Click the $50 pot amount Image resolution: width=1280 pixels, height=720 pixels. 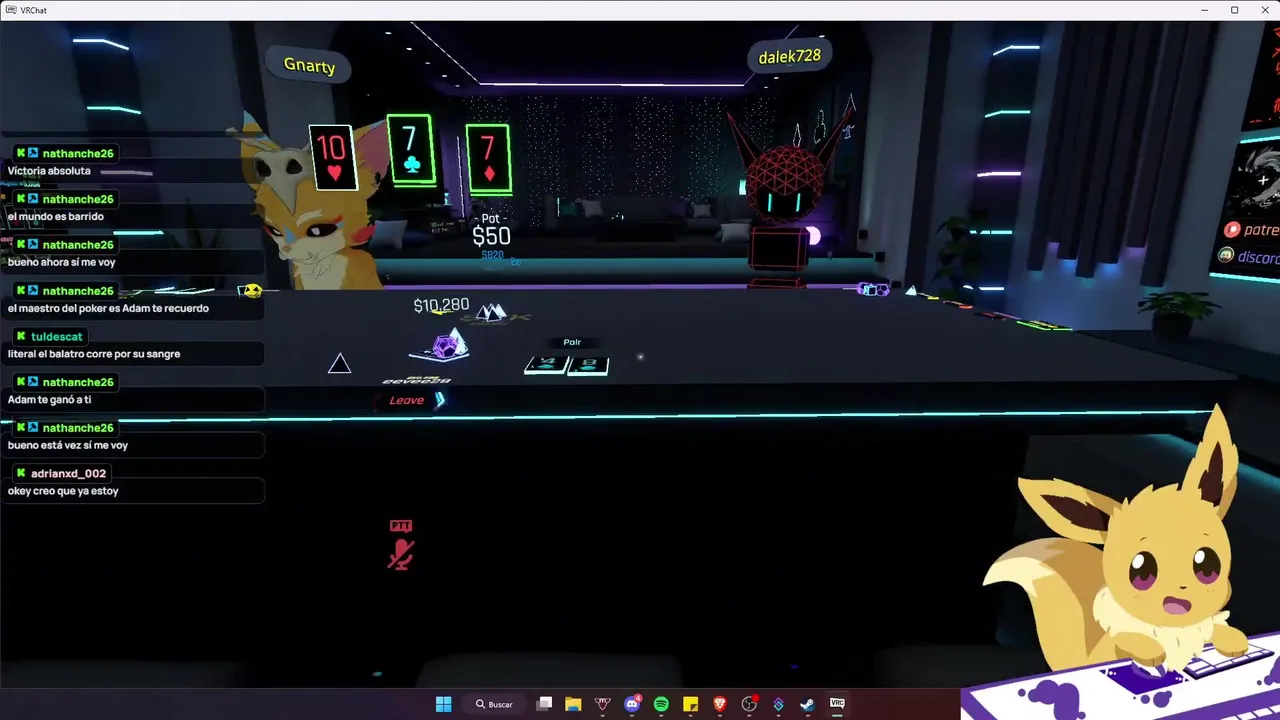pyautogui.click(x=491, y=236)
